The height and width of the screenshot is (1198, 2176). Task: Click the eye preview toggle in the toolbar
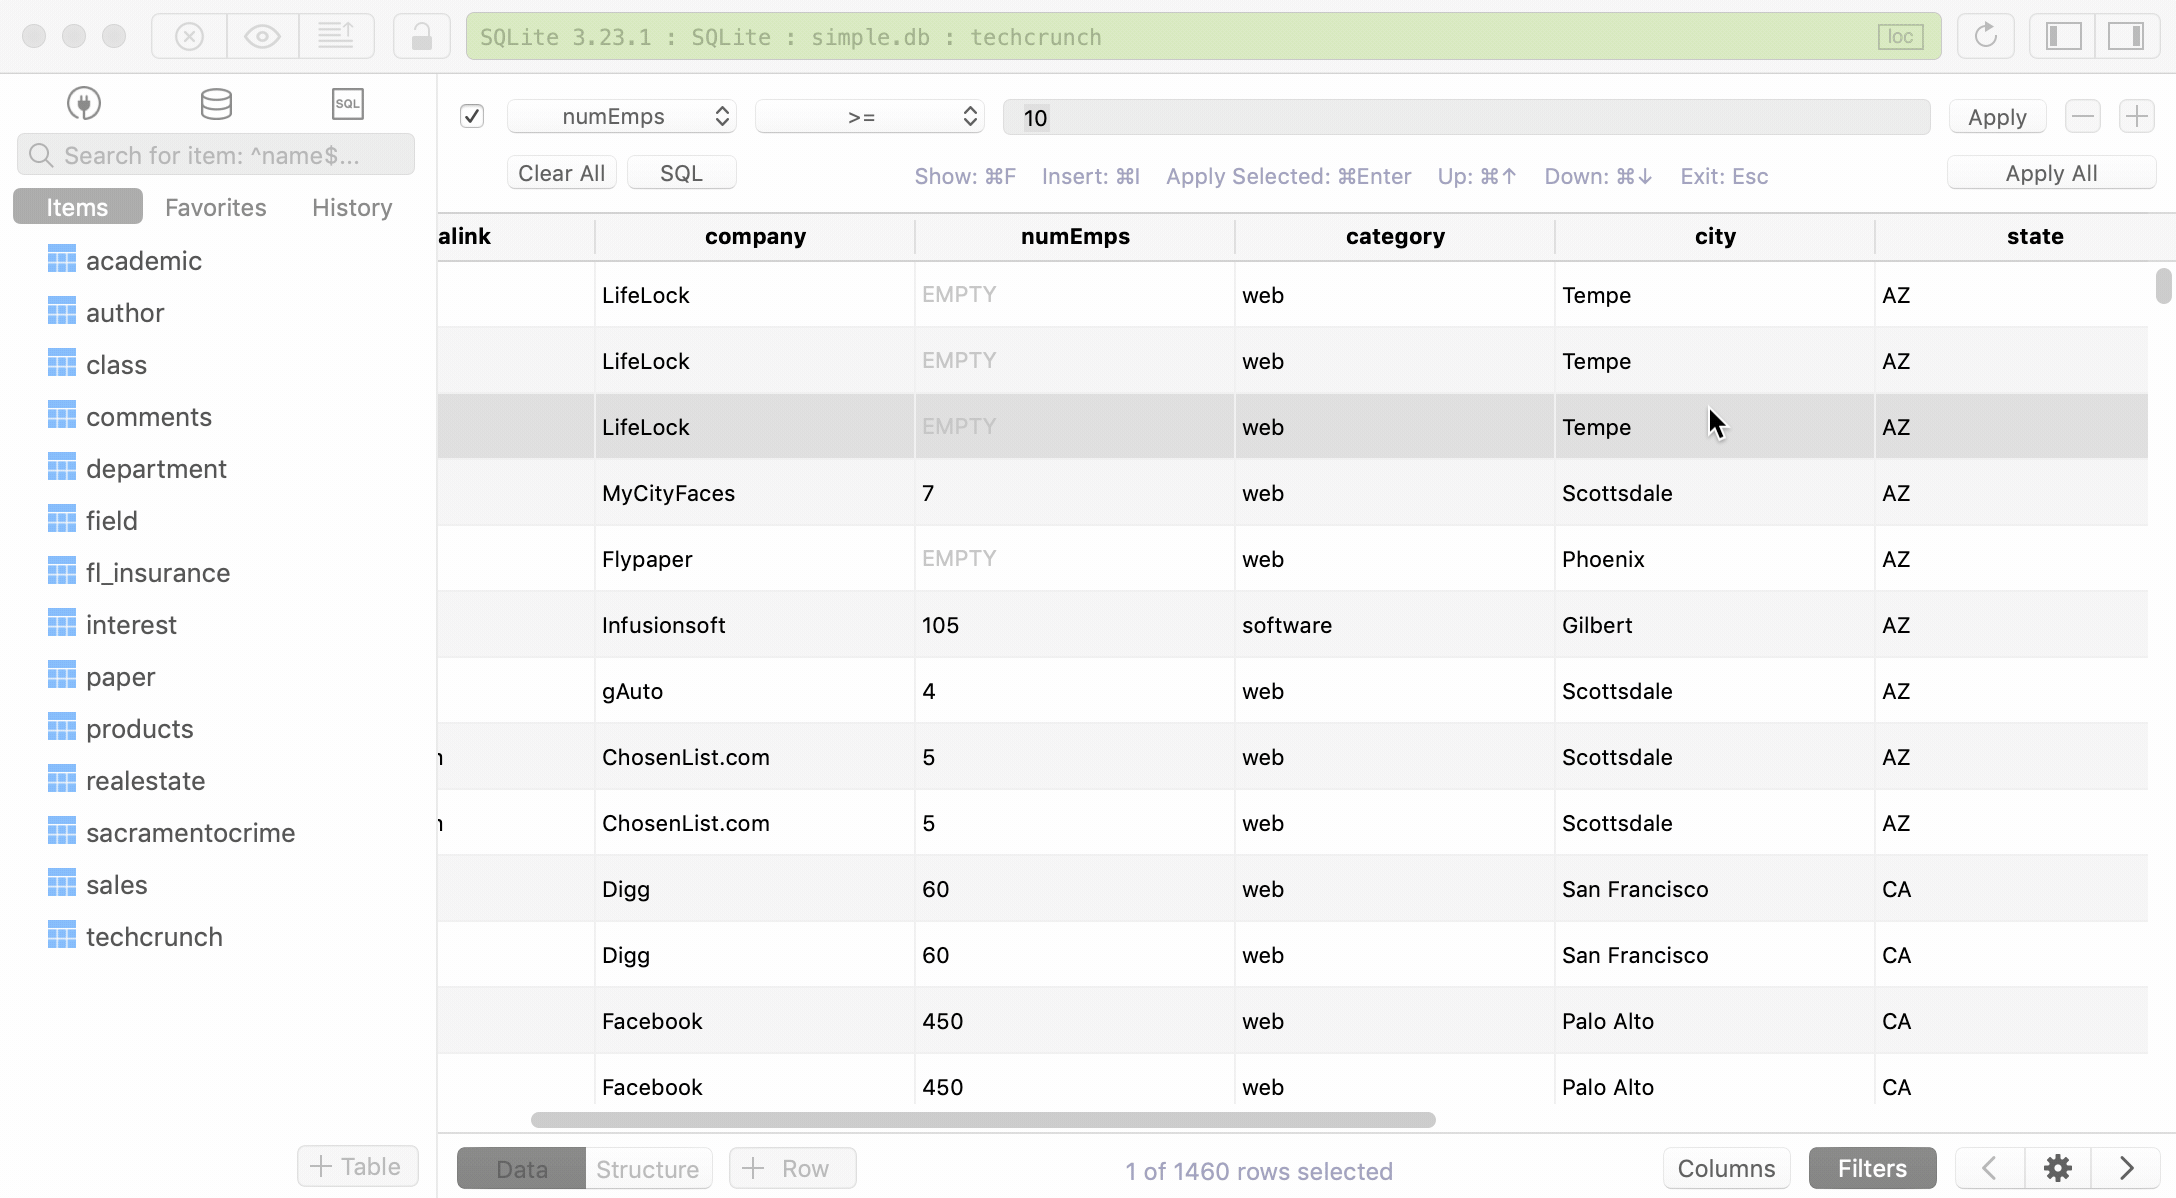[x=262, y=35]
